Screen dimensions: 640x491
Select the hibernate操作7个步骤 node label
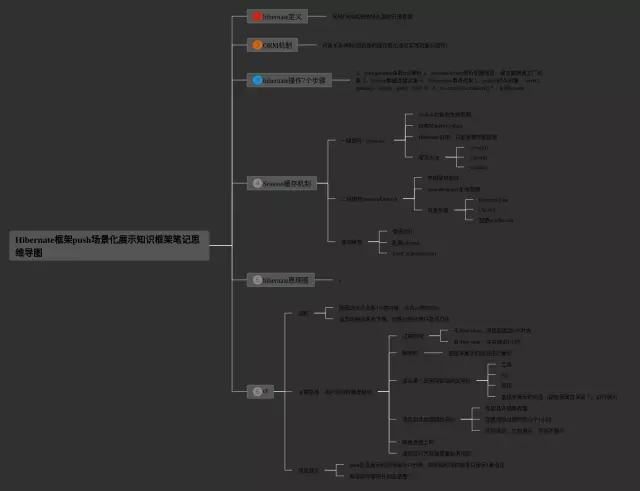[294, 80]
